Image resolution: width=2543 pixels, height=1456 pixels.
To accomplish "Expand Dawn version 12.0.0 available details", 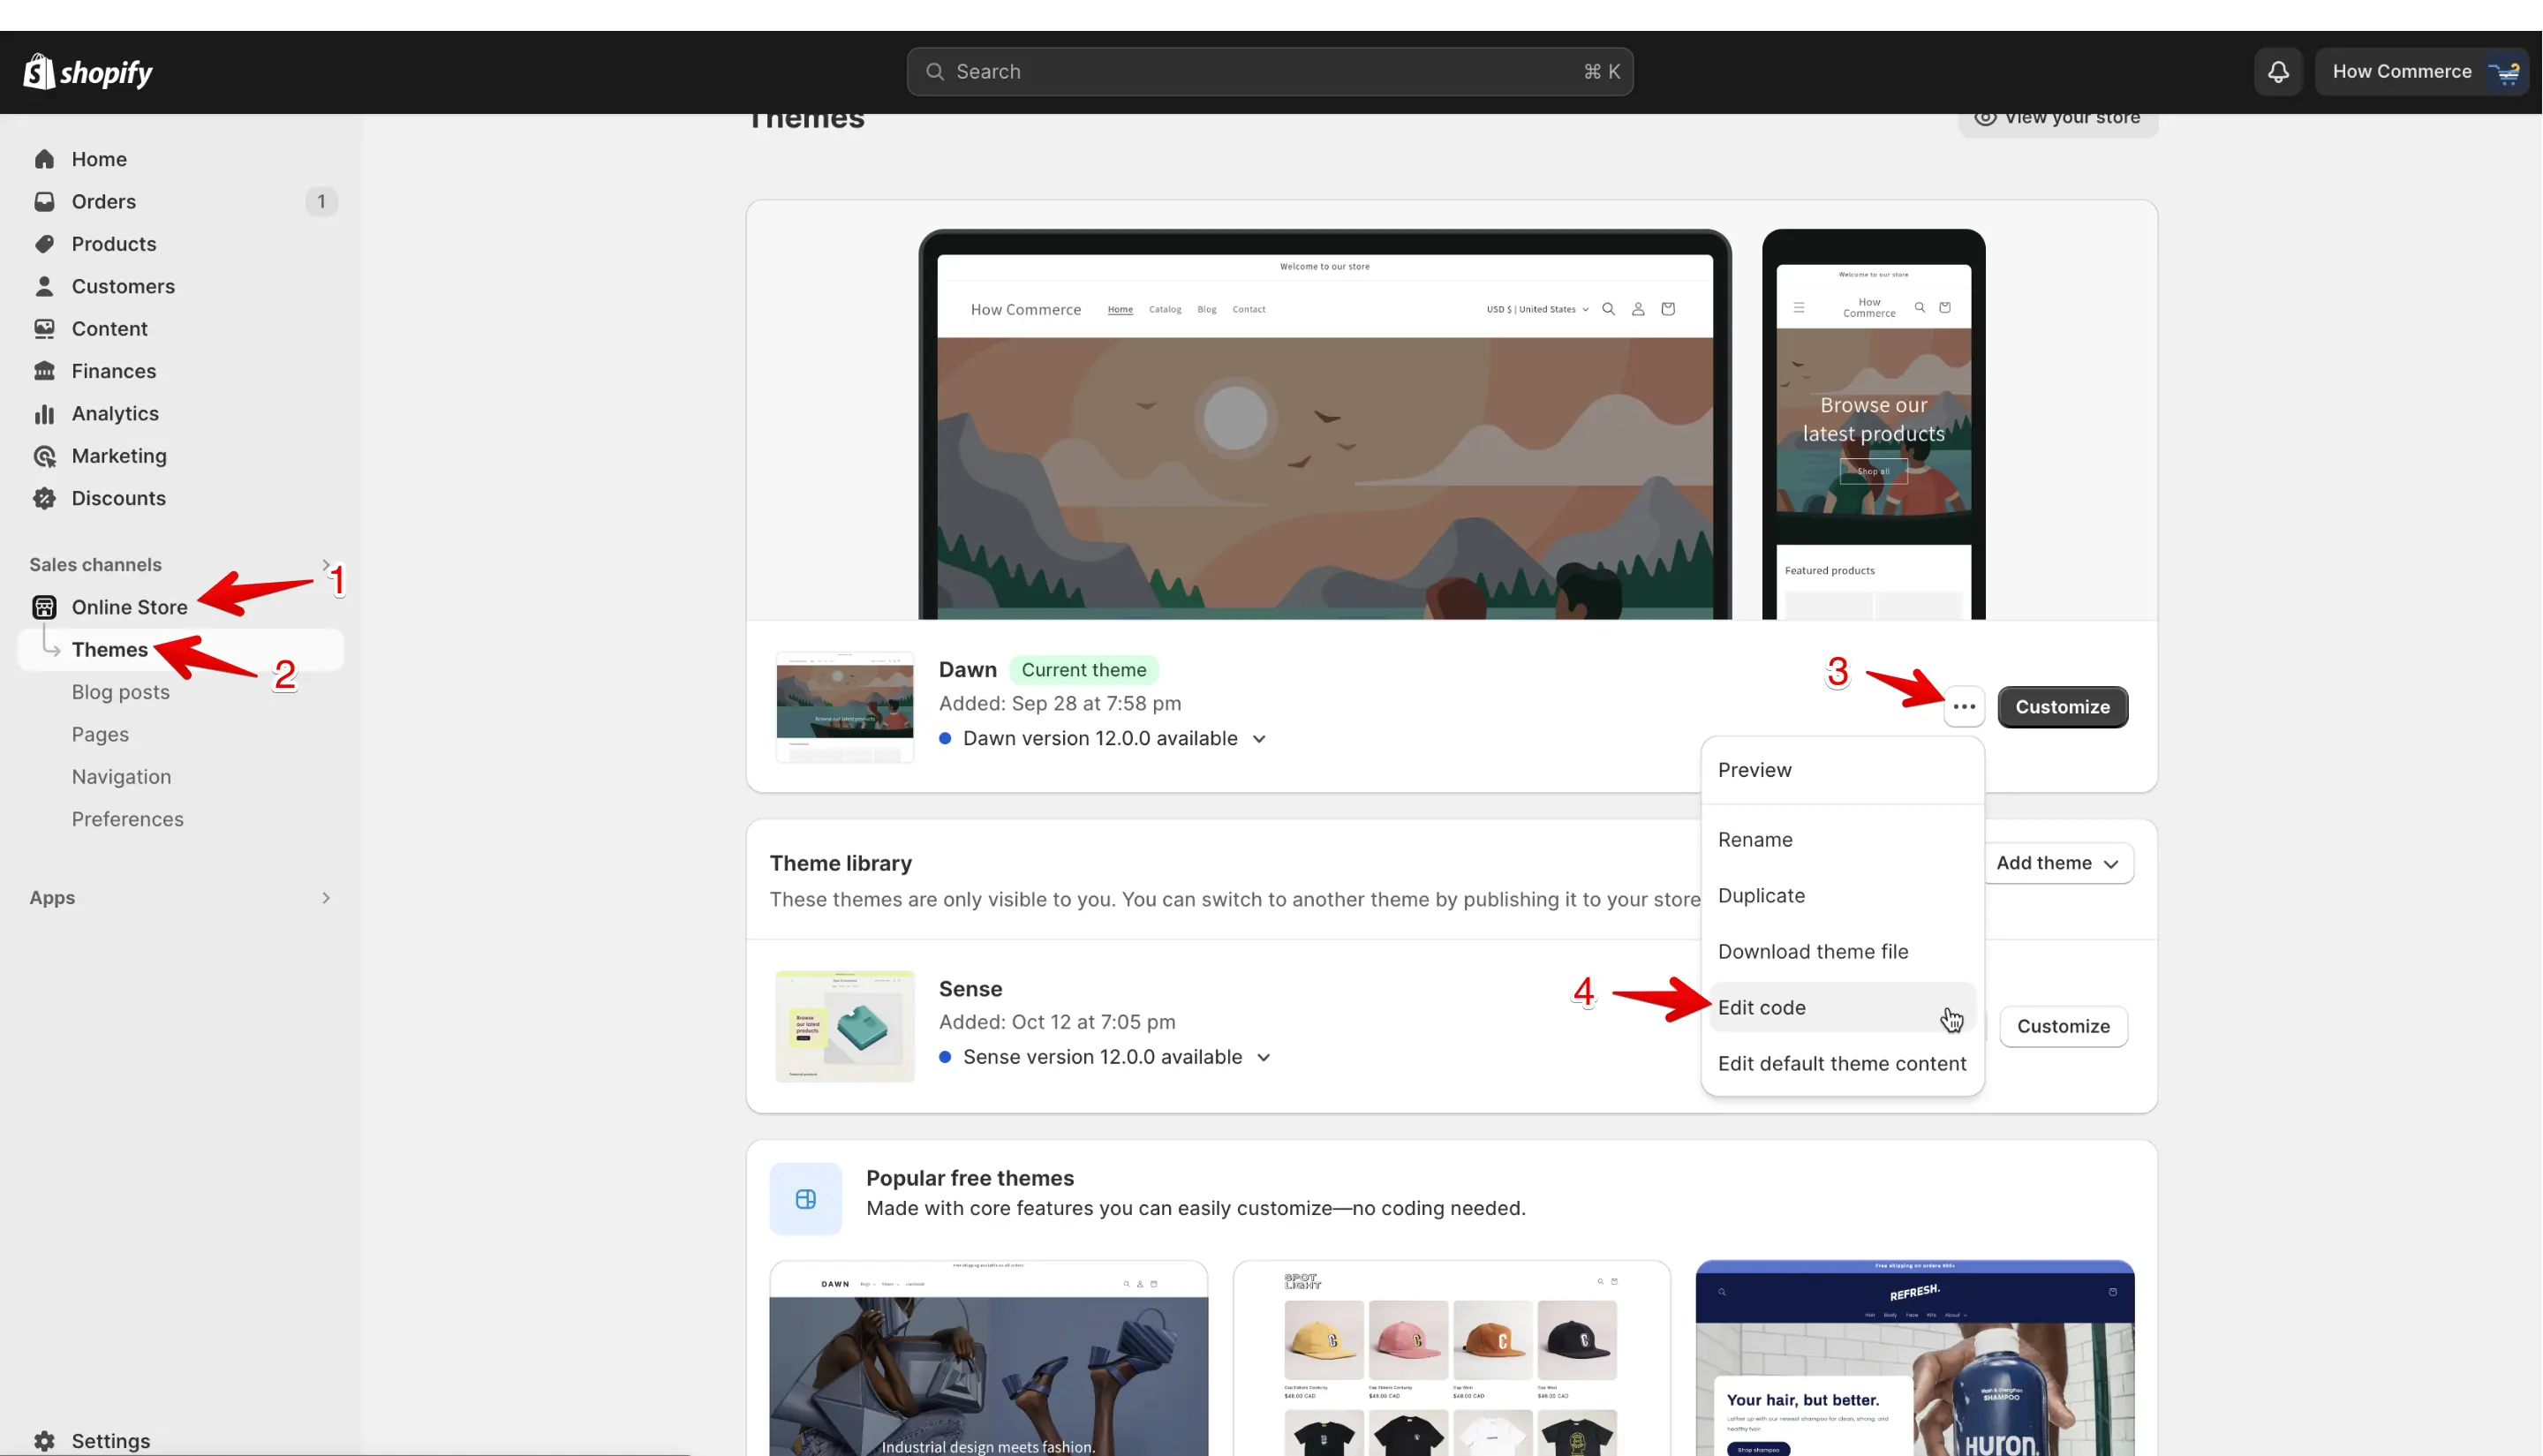I will click(1259, 739).
